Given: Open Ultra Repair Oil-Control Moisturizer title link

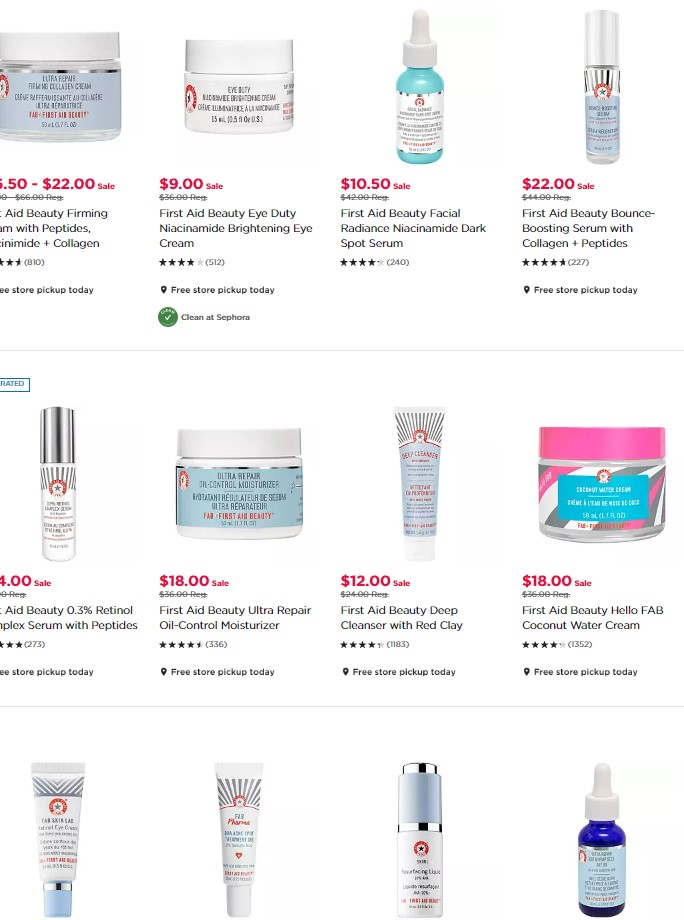Looking at the screenshot, I should 235,618.
